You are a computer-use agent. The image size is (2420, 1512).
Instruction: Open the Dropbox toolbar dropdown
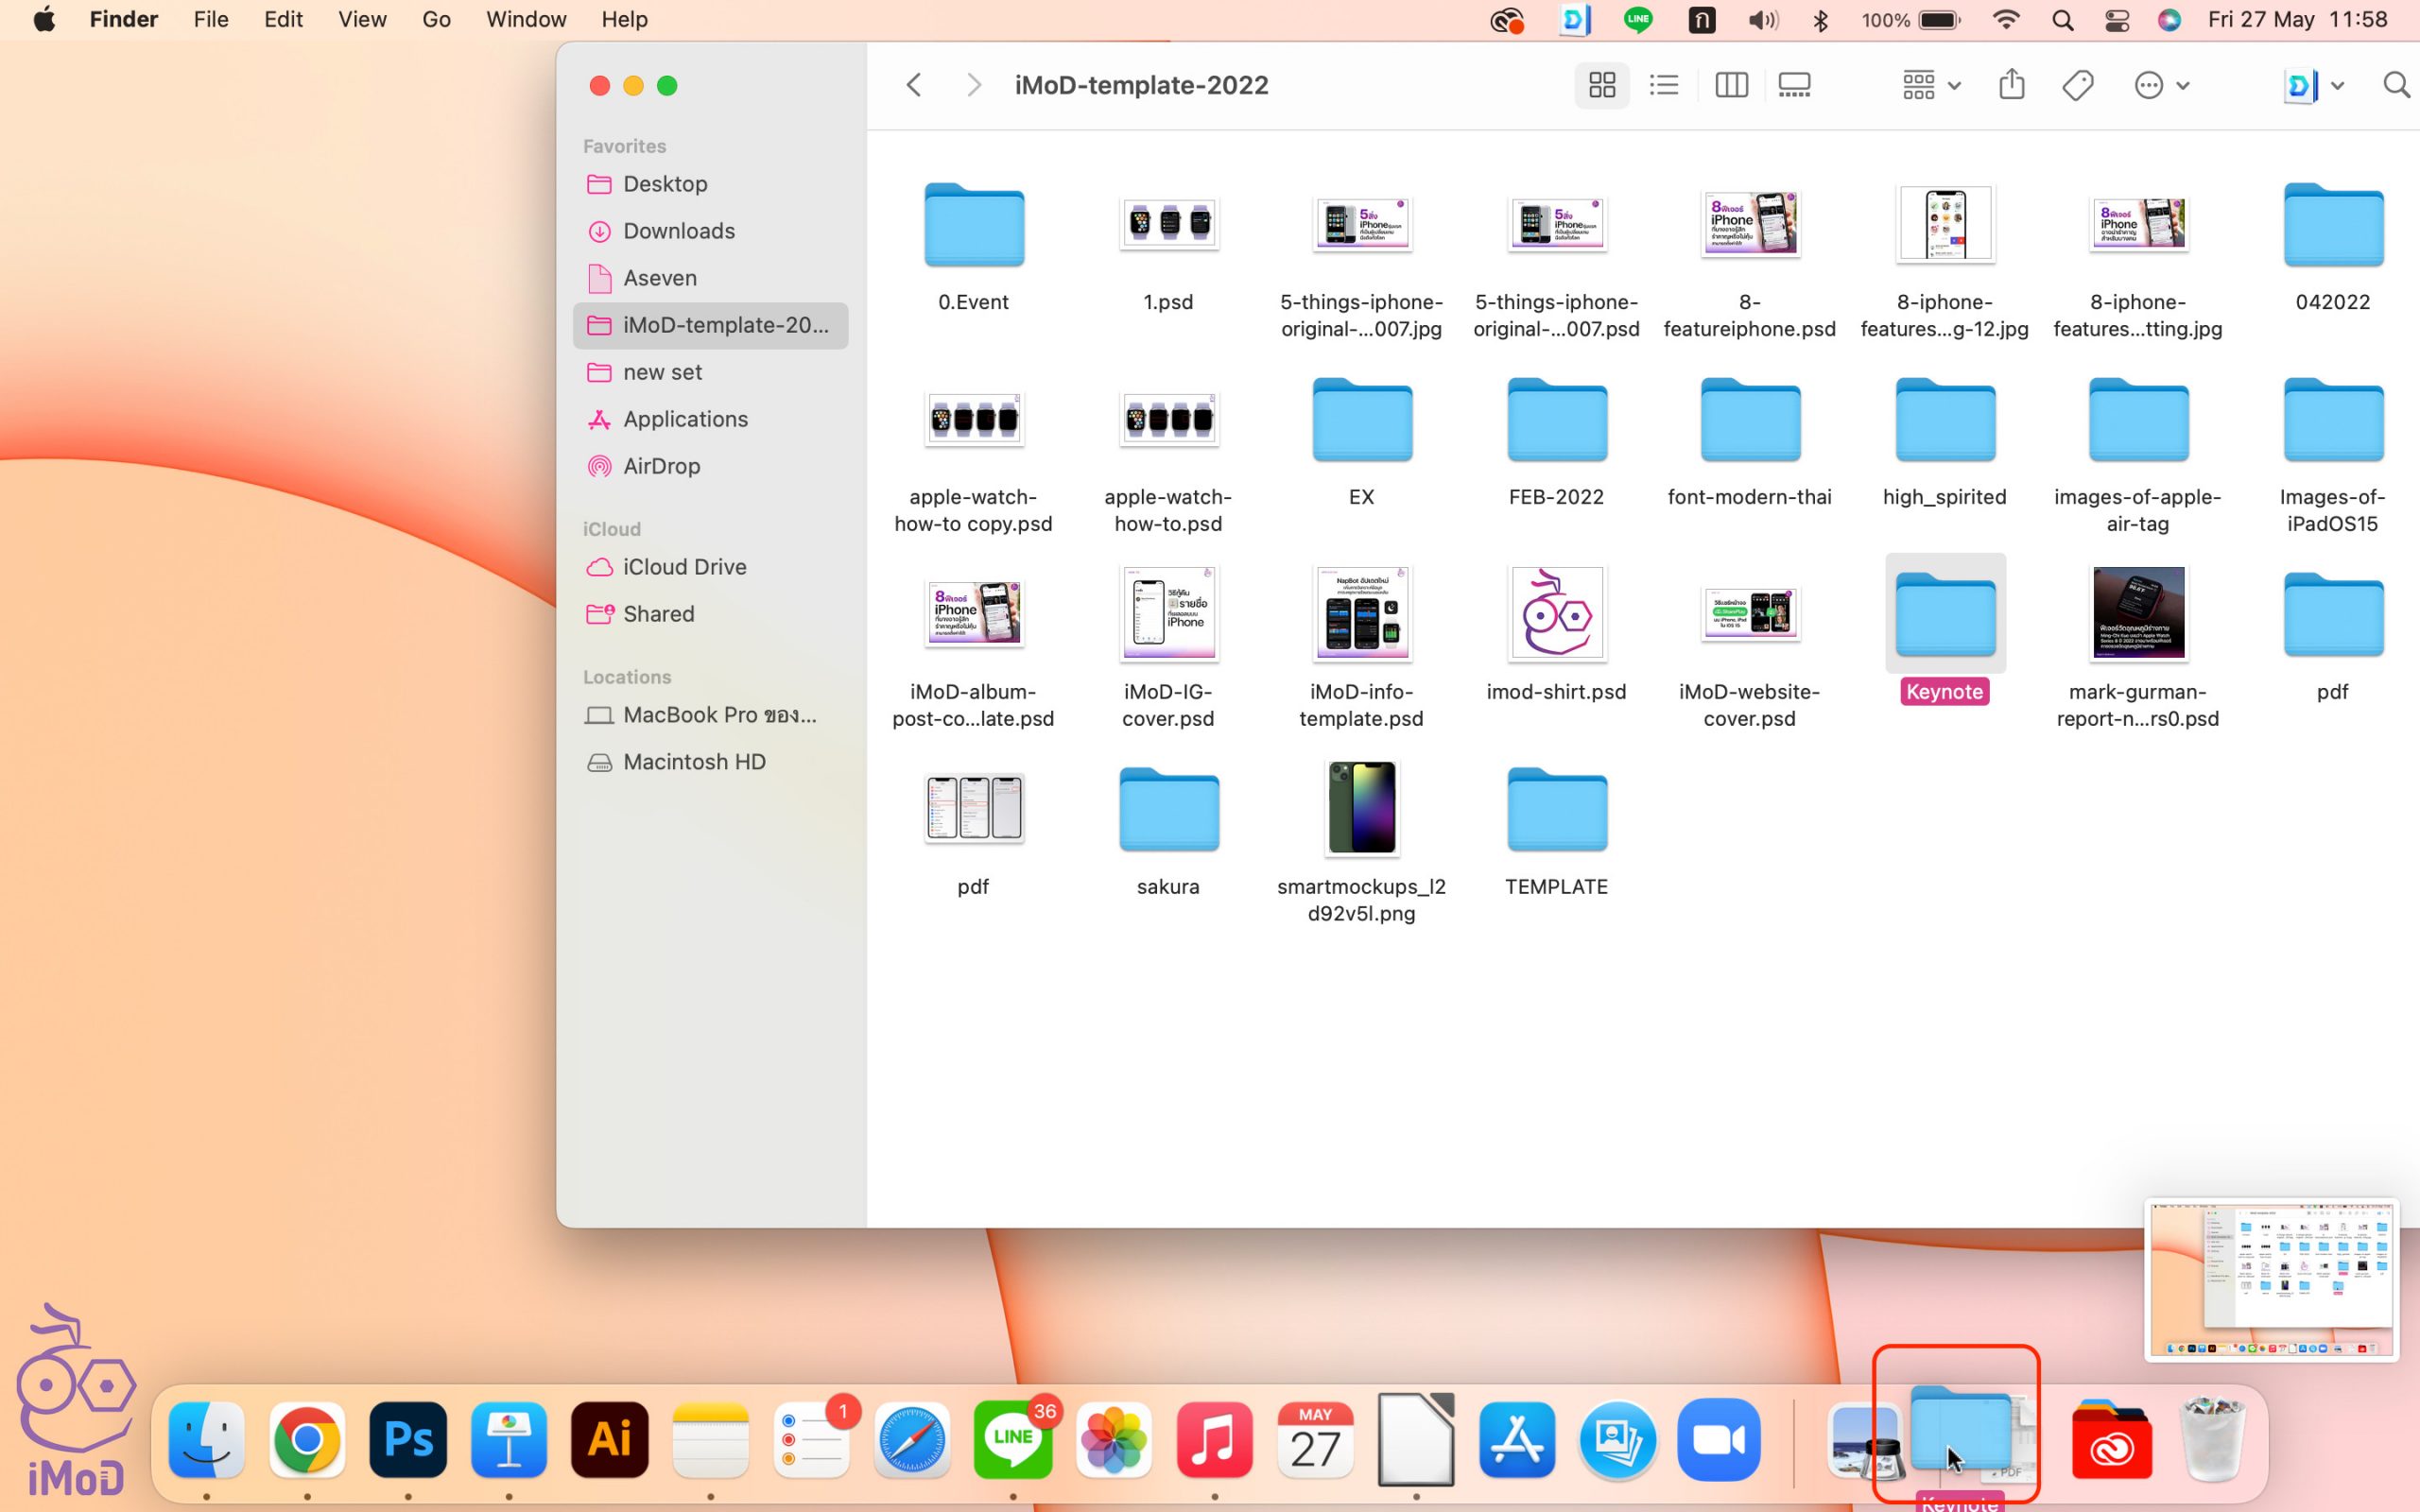coord(2313,85)
